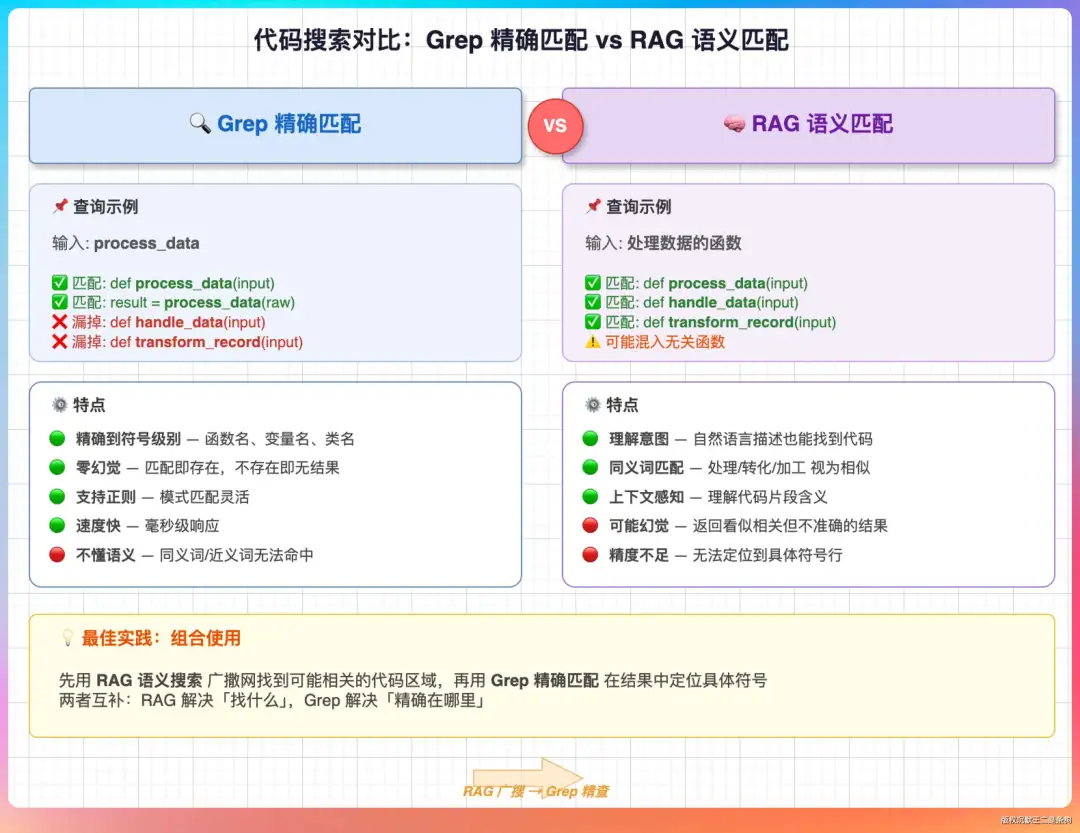This screenshot has width=1080, height=833.
Task: Click the gear icon in RAG 特点 heading
Action: pos(593,404)
